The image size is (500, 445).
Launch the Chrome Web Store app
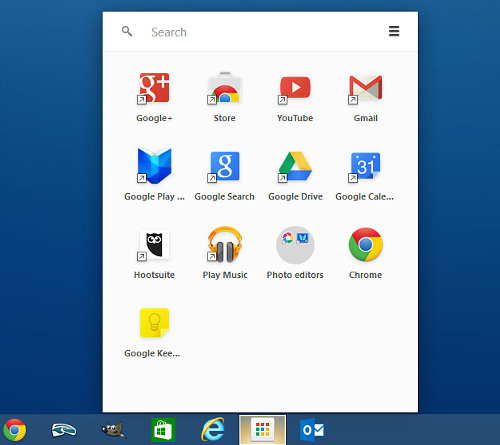tap(225, 88)
